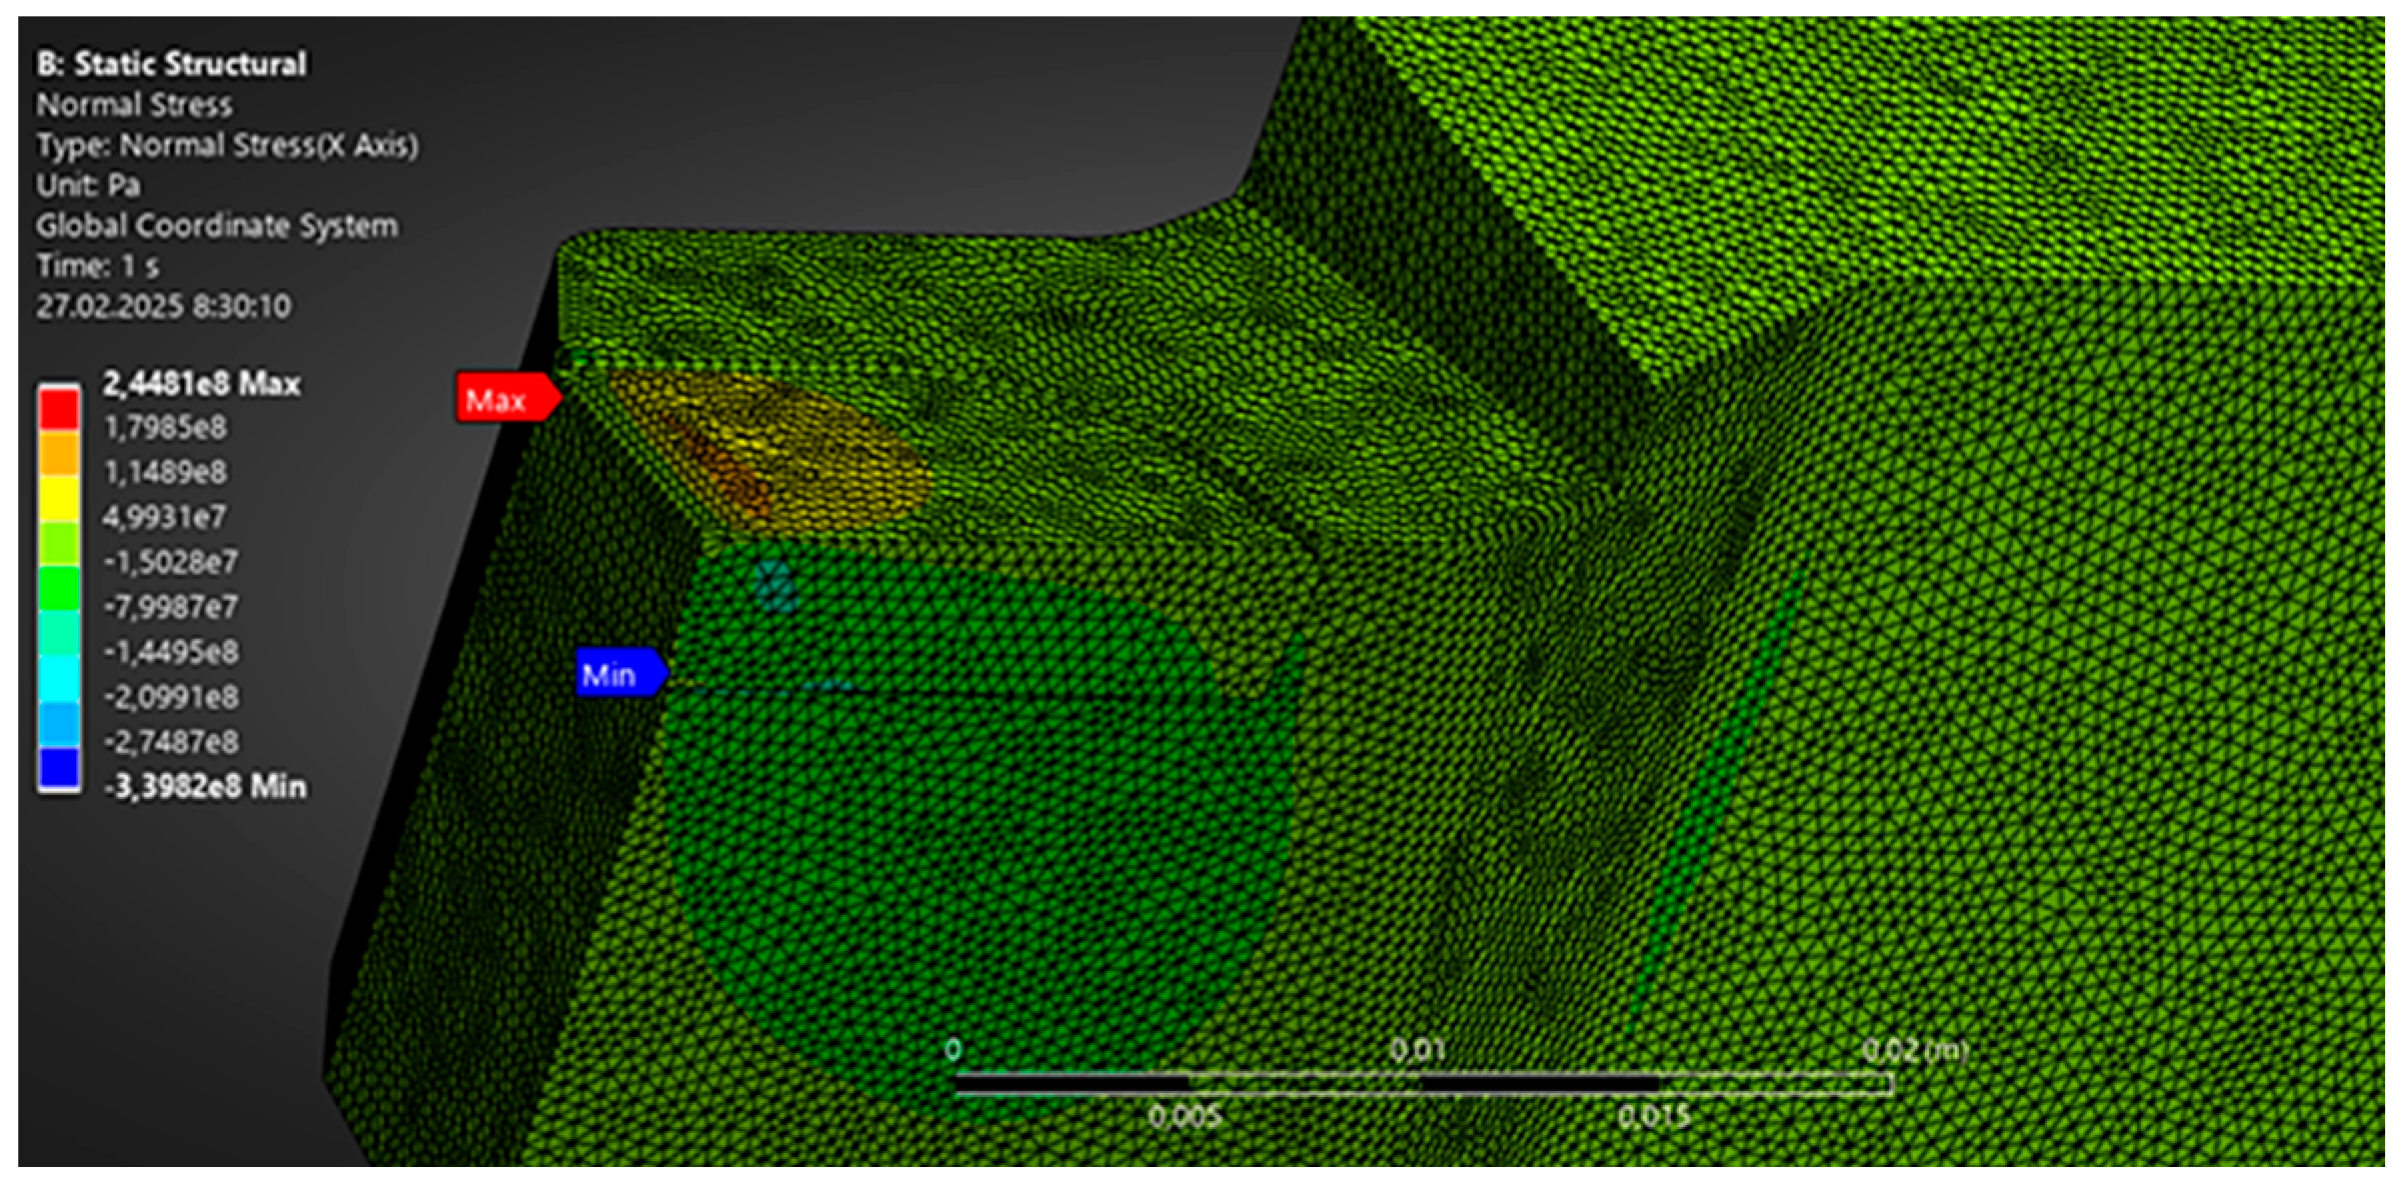Click the Time: 1 s label
Image resolution: width=2402 pixels, height=1190 pixels.
click(98, 266)
